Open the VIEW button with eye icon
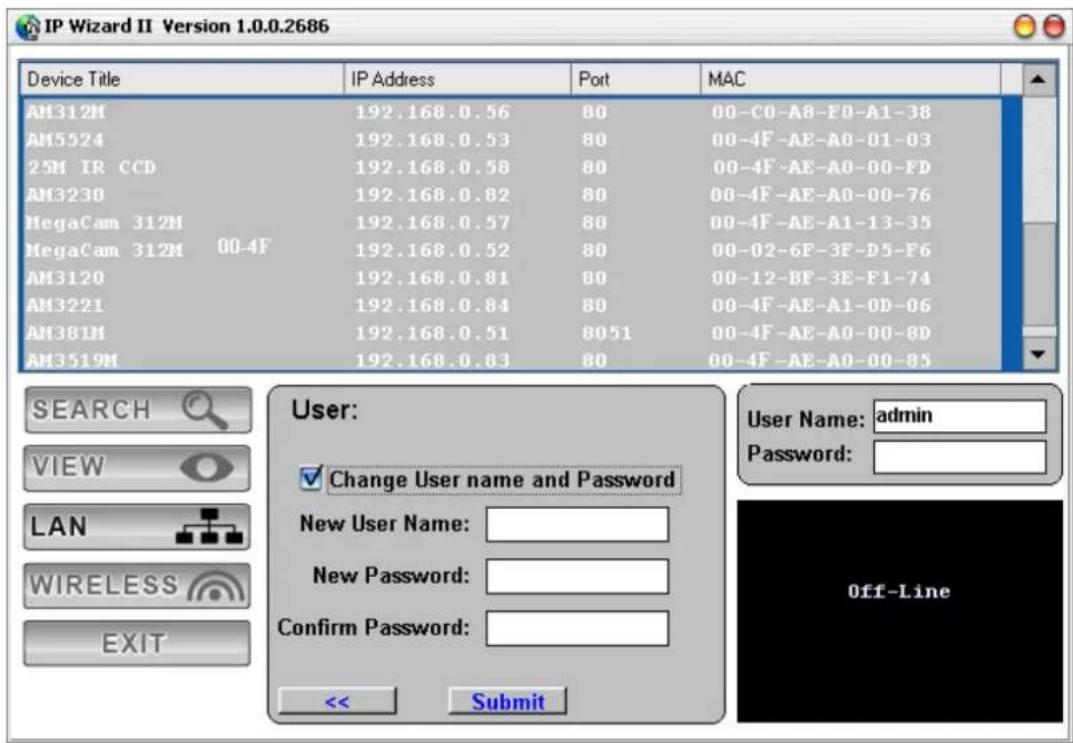The image size is (1073, 743). [x=137, y=468]
